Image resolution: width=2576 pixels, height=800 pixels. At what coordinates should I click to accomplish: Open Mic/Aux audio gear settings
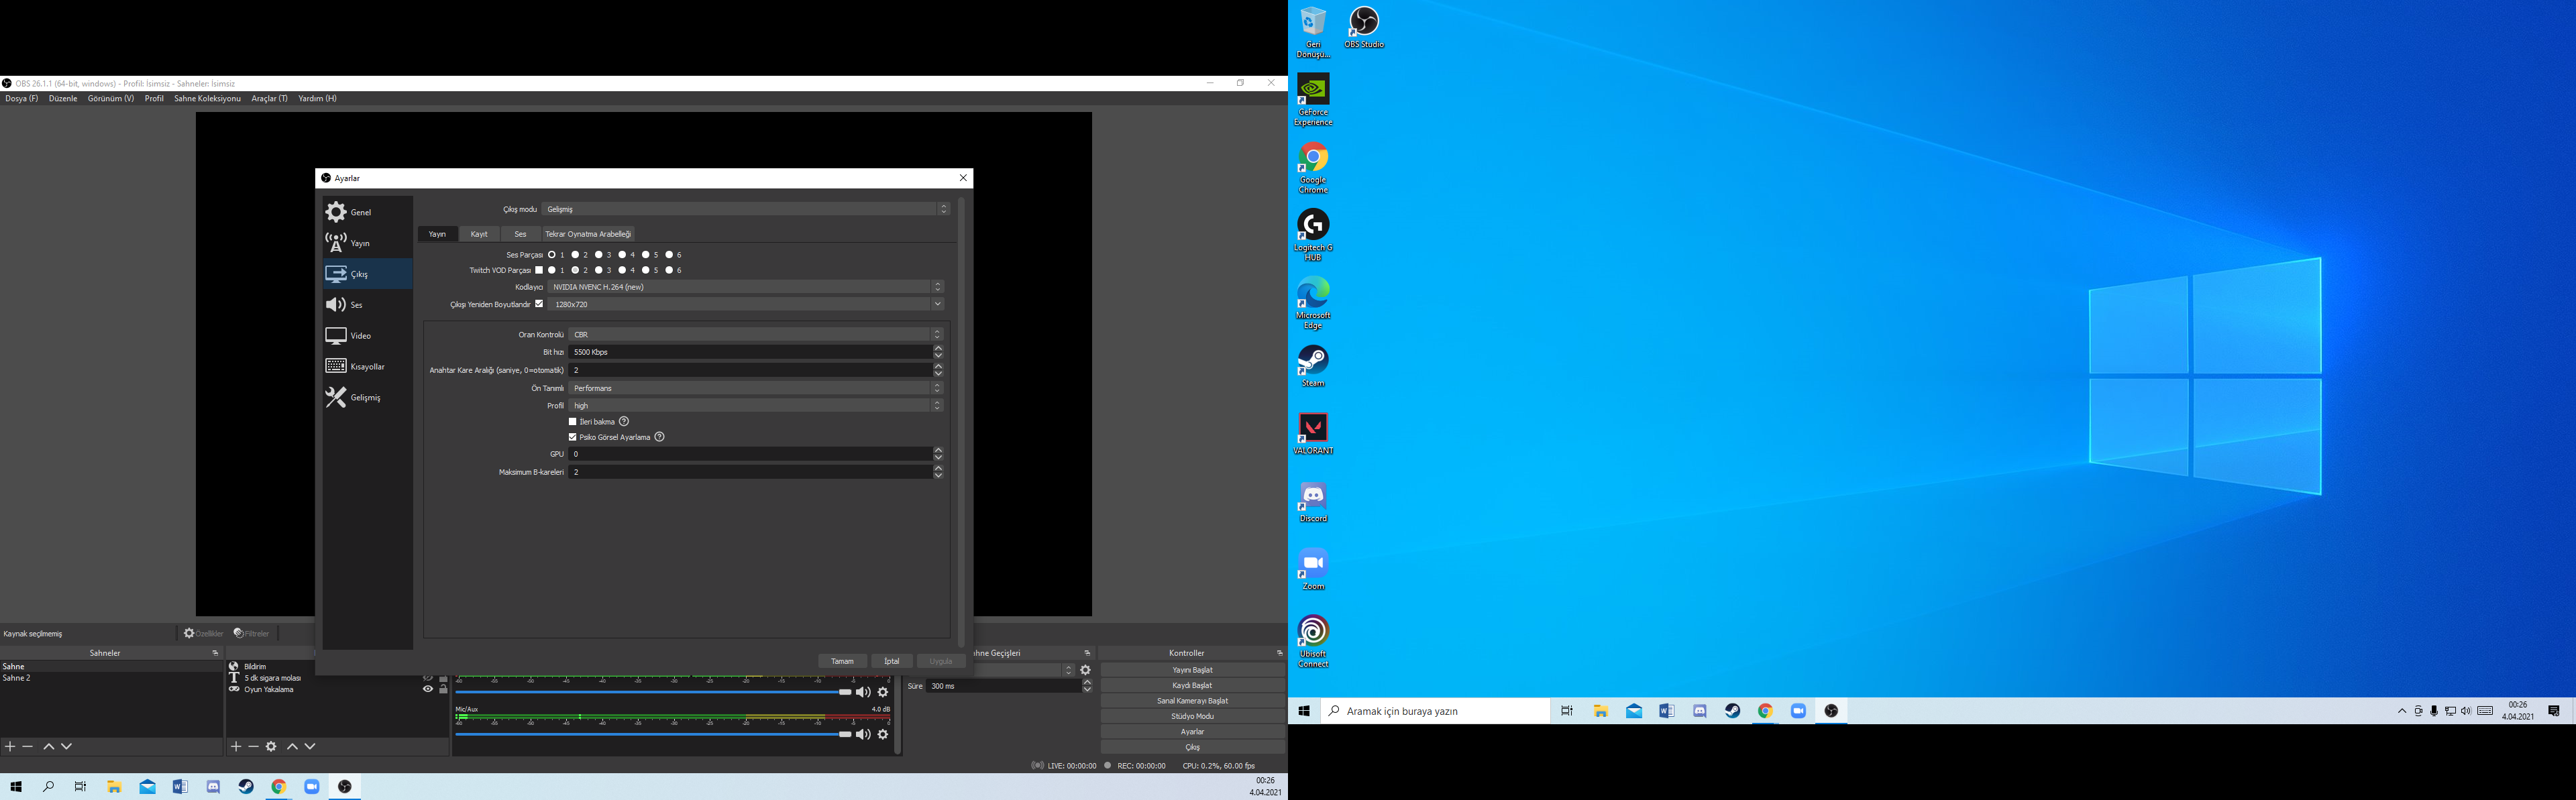[883, 735]
